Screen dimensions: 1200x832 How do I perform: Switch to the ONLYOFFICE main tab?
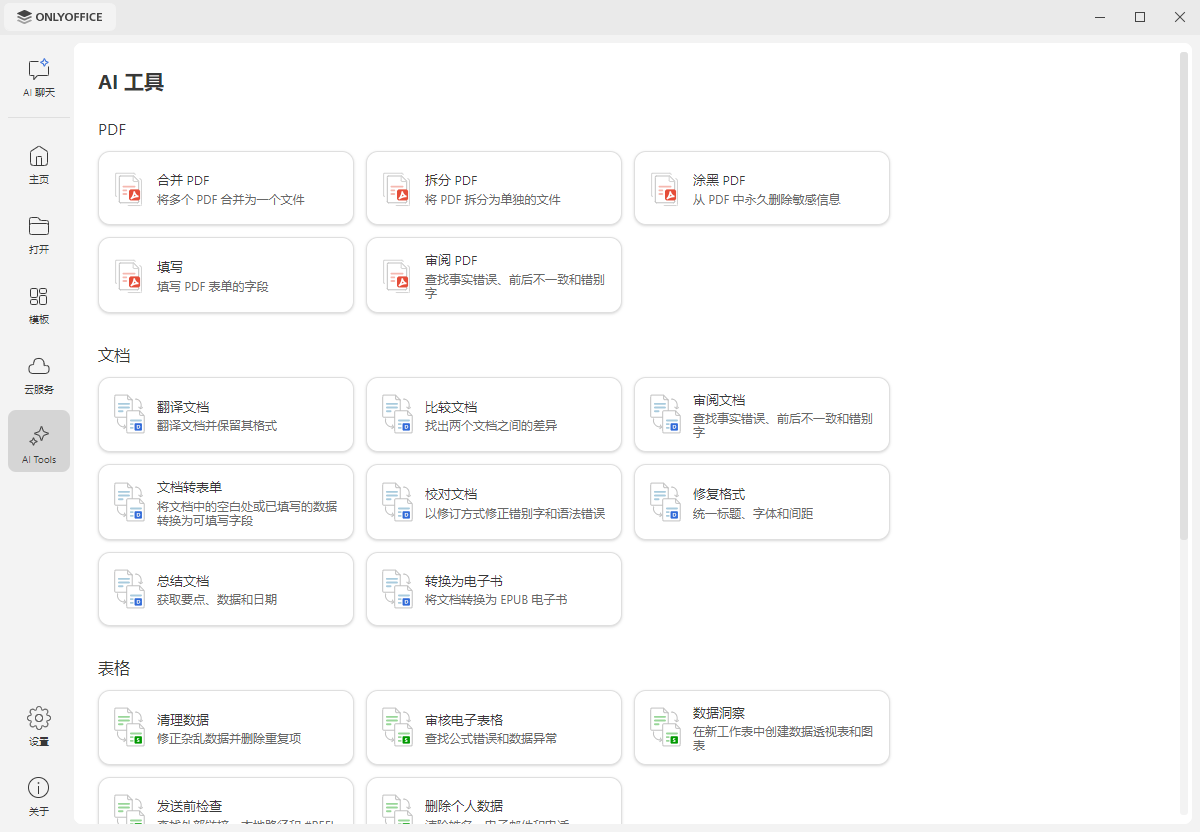61,17
